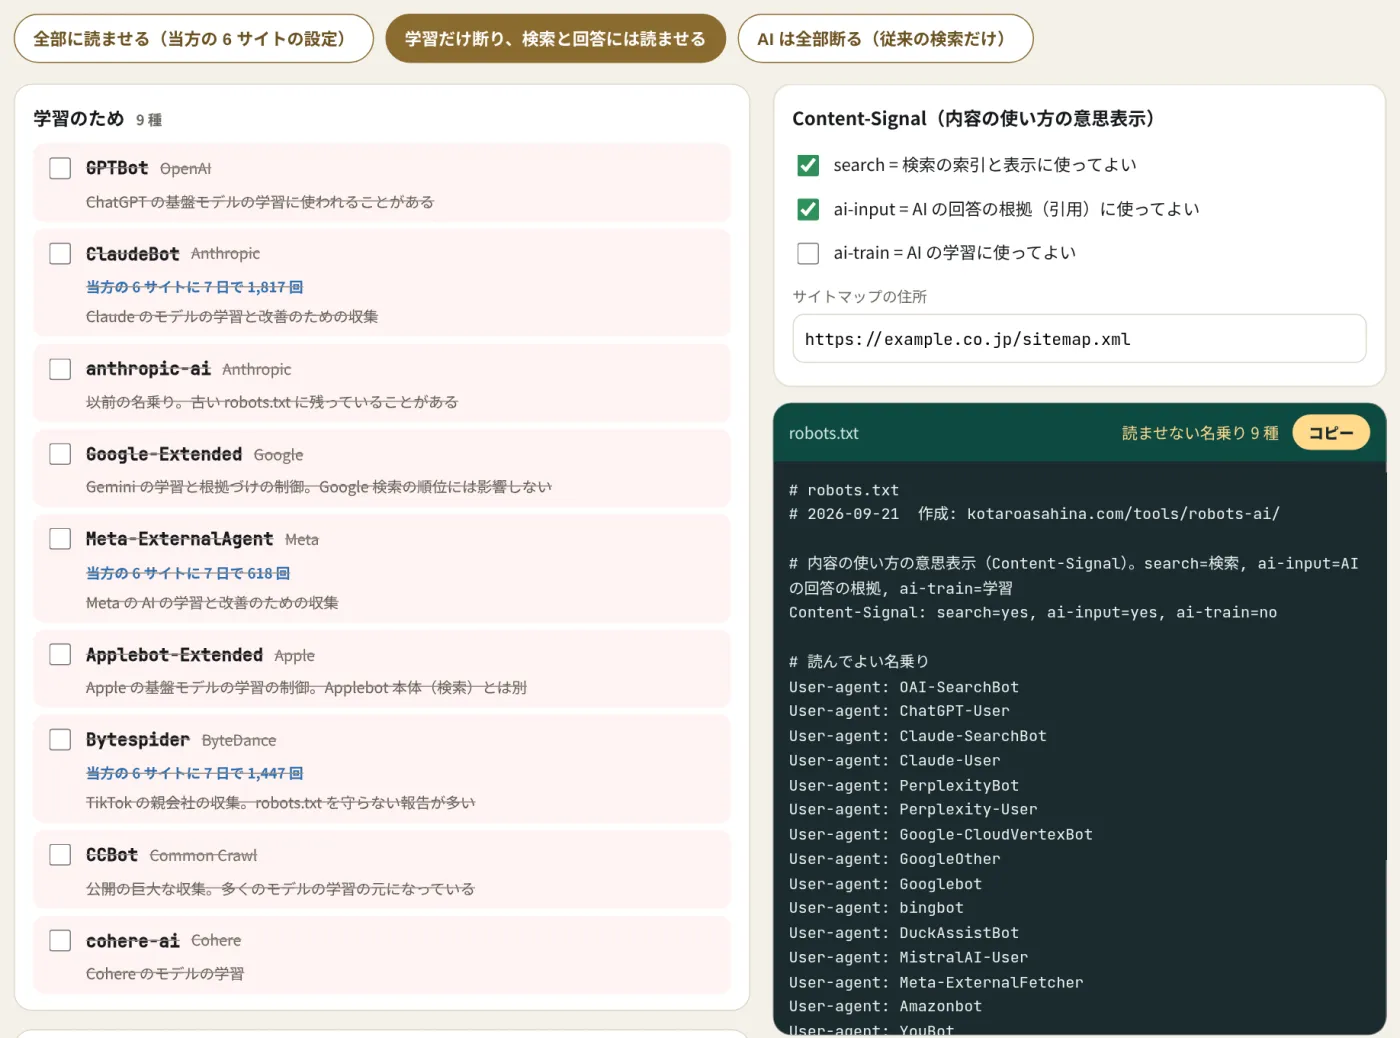The image size is (1400, 1038).
Task: Click the GPTBot agent name
Action: [x=117, y=168]
